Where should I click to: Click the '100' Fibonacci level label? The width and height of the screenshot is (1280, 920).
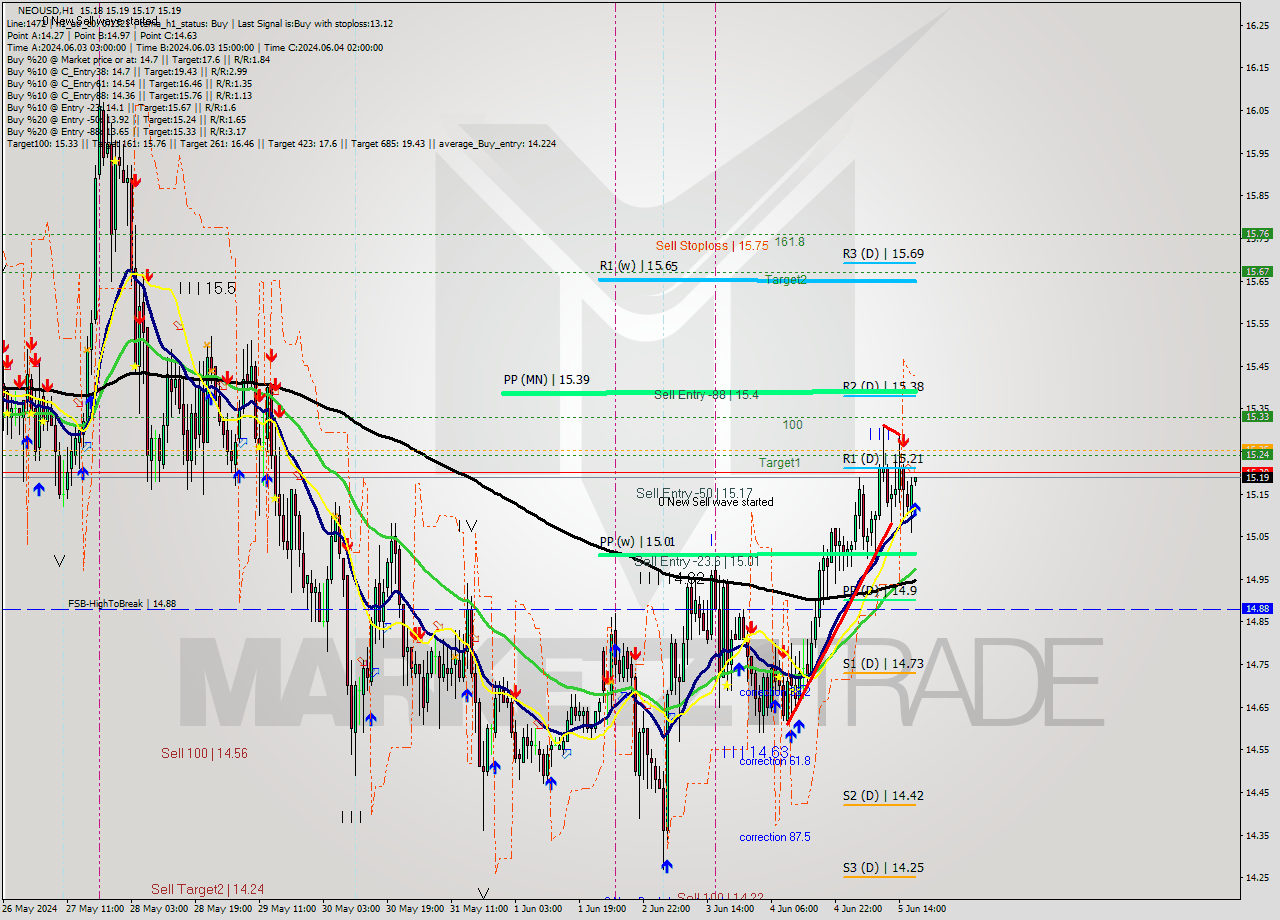tap(792, 425)
